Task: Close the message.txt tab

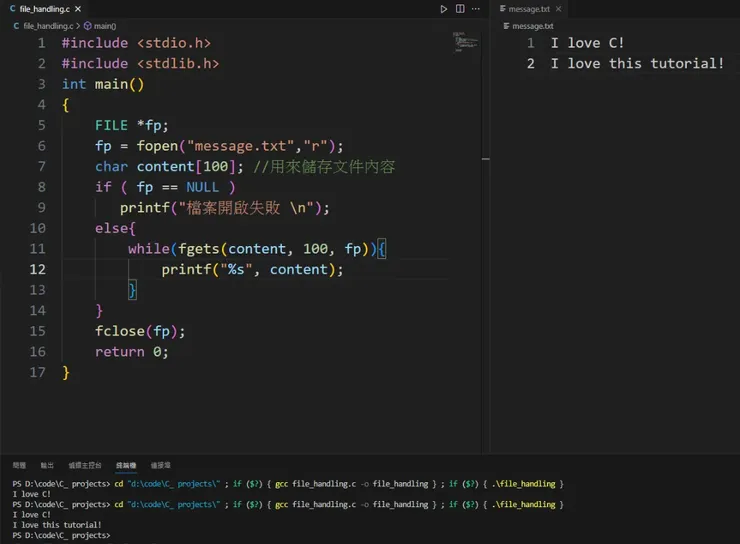Action: [559, 9]
